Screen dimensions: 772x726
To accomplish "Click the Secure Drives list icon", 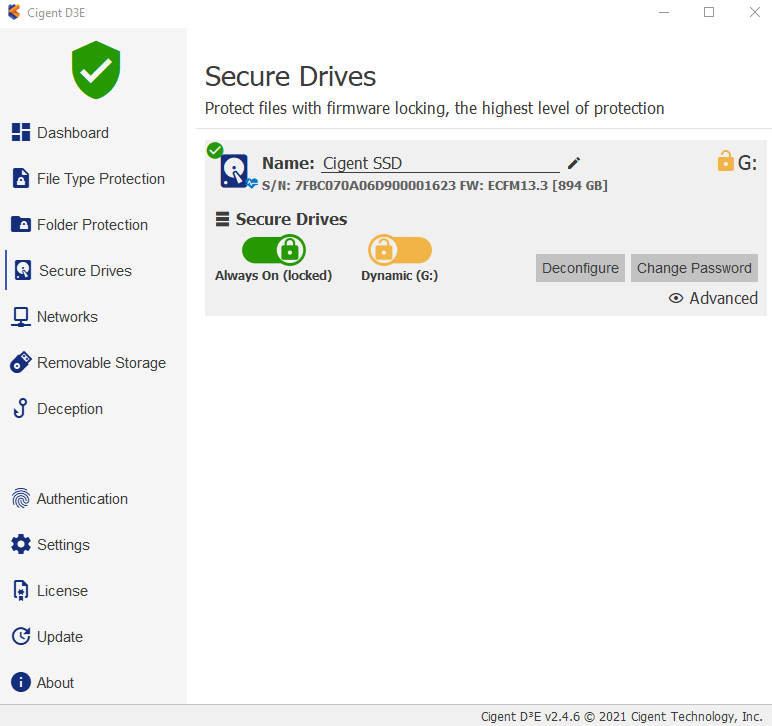I will click(223, 219).
